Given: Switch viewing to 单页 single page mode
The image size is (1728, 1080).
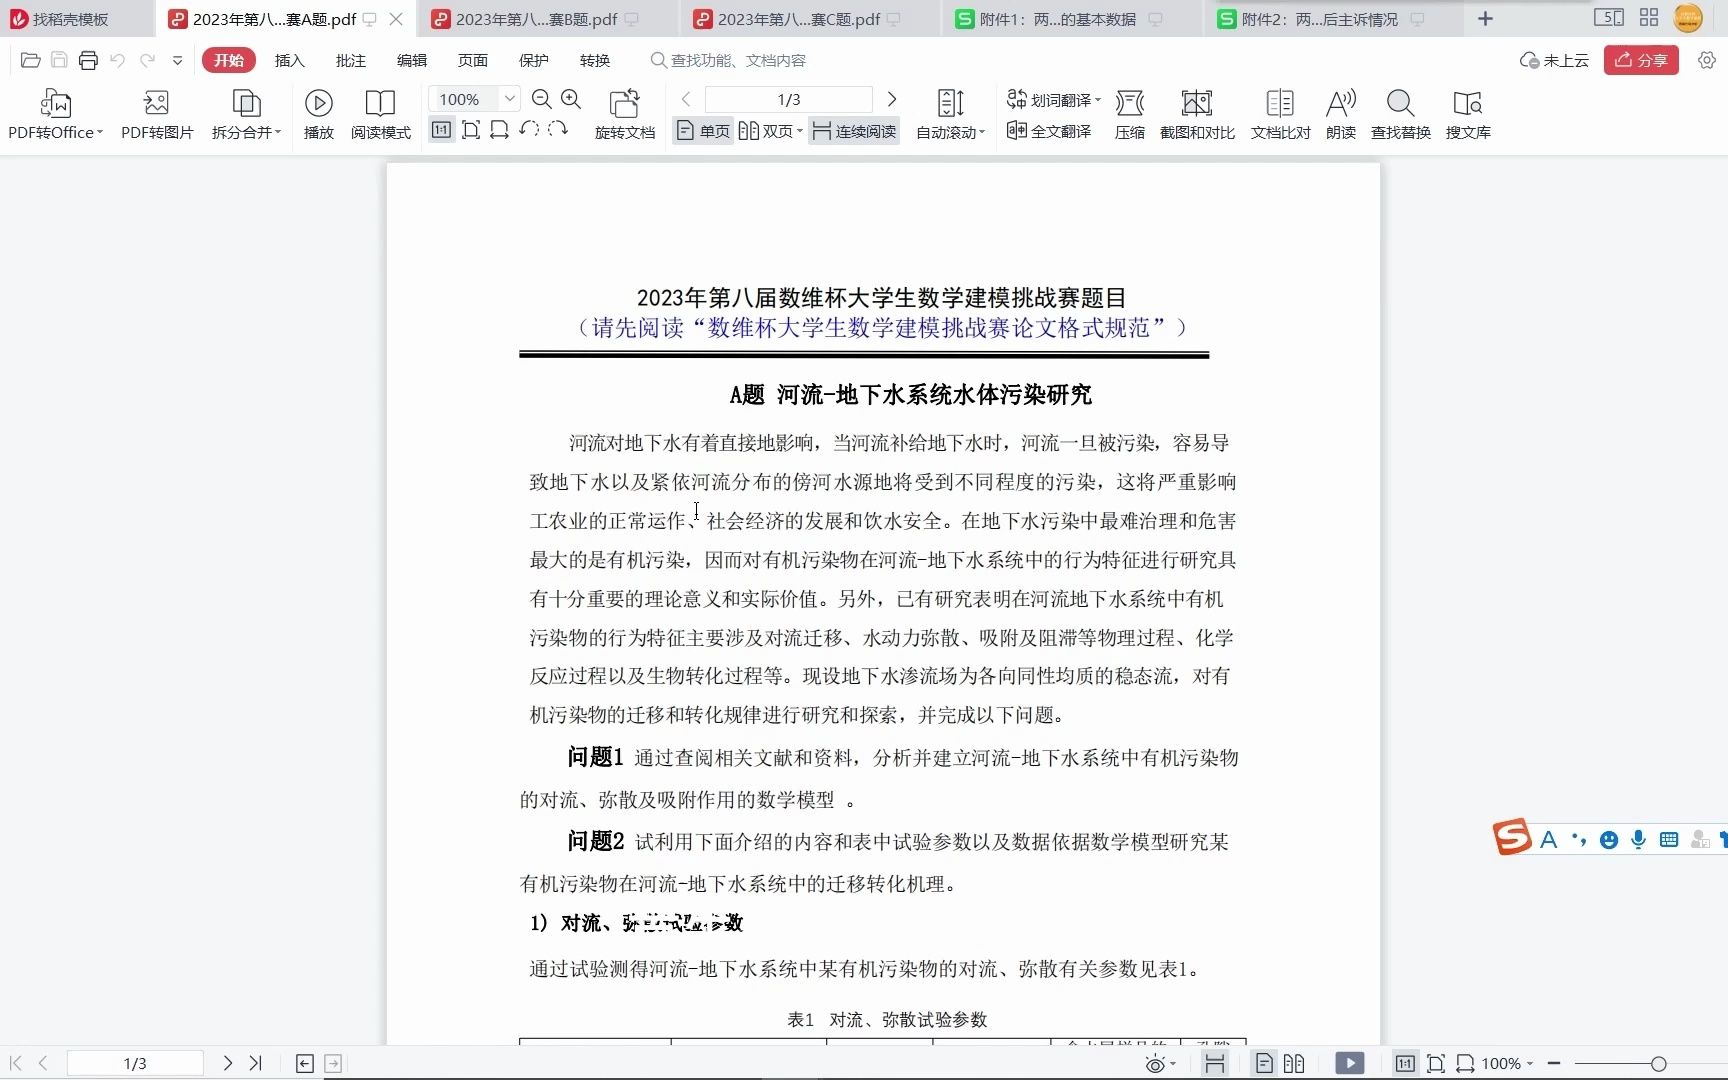Looking at the screenshot, I should (702, 130).
